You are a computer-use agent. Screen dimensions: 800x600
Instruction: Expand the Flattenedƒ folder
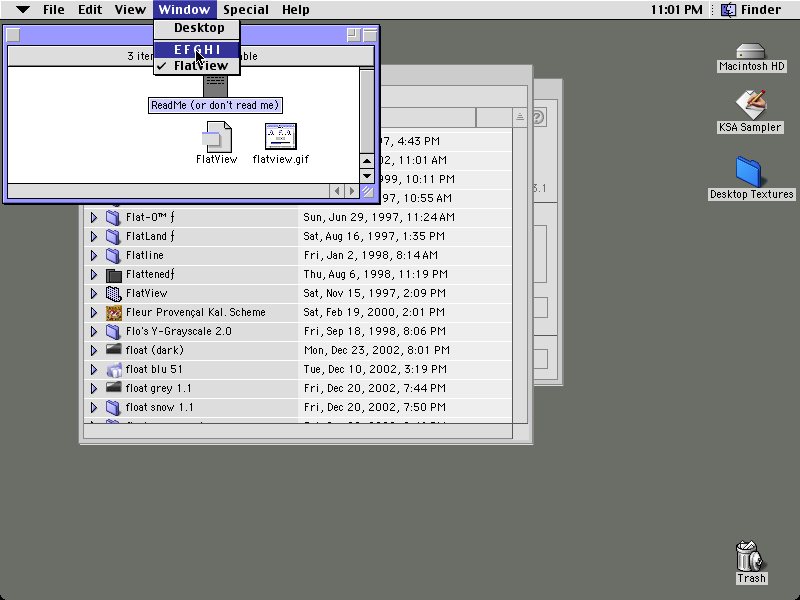[x=94, y=274]
